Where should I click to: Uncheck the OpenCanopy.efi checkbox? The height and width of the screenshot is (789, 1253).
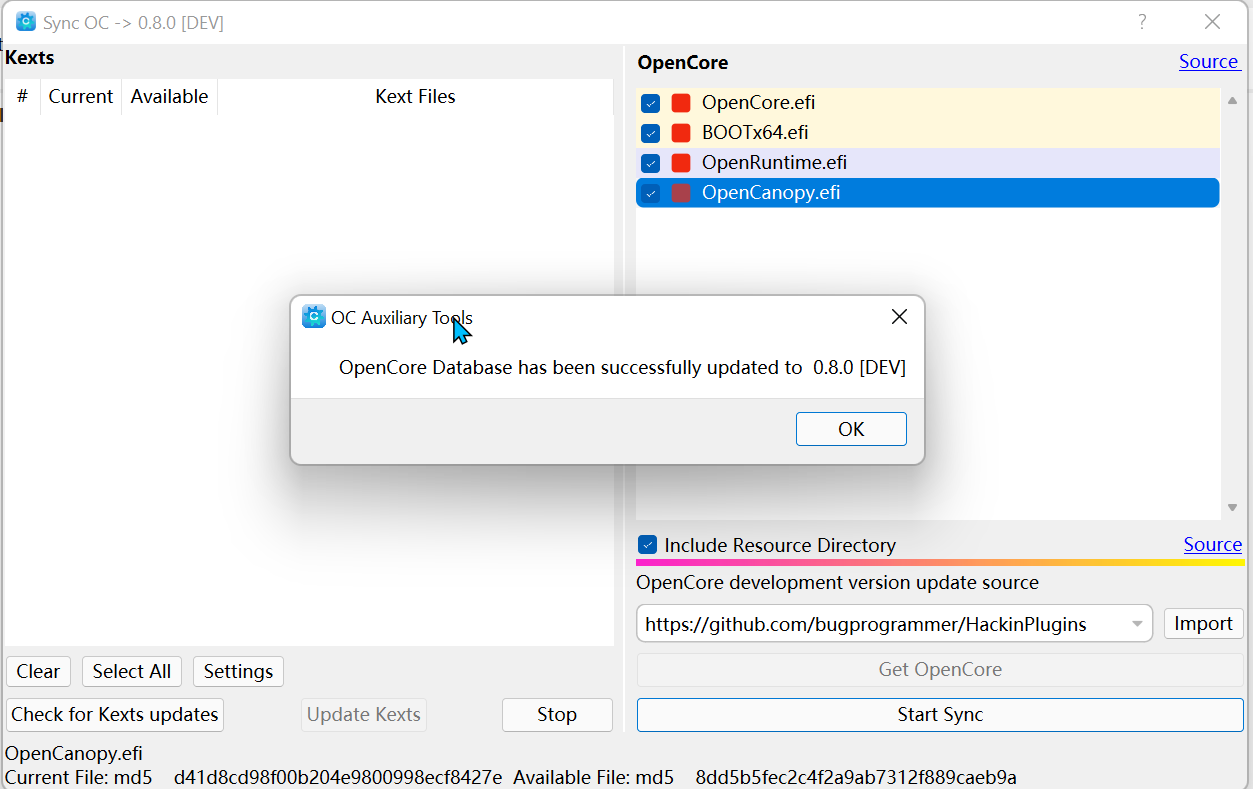pos(650,193)
